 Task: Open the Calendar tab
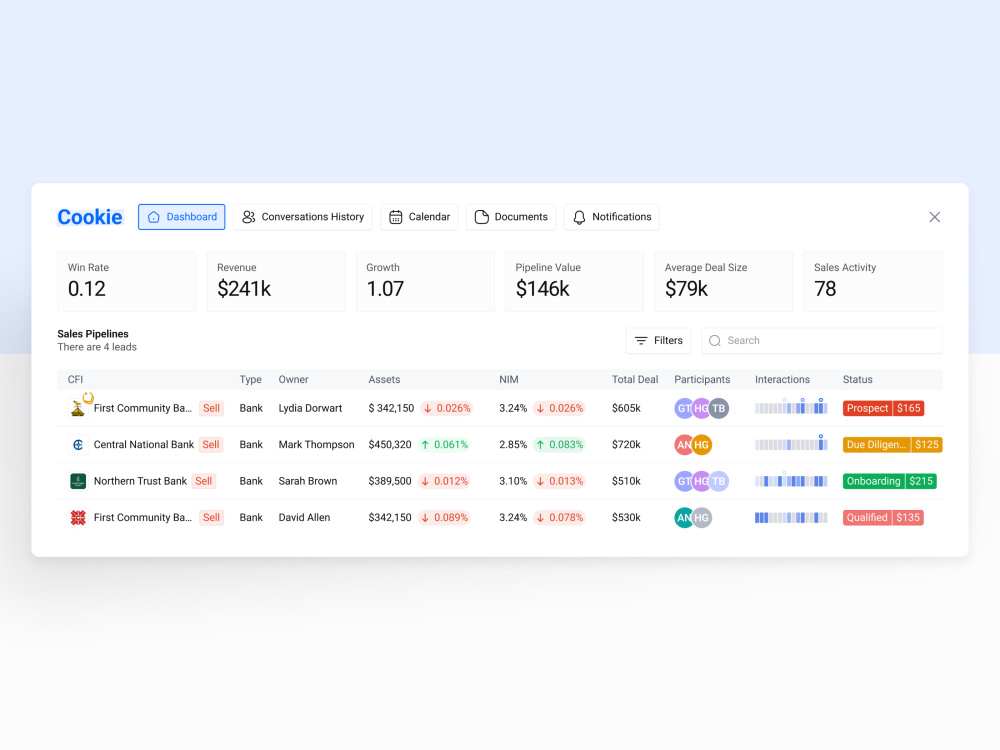click(419, 217)
